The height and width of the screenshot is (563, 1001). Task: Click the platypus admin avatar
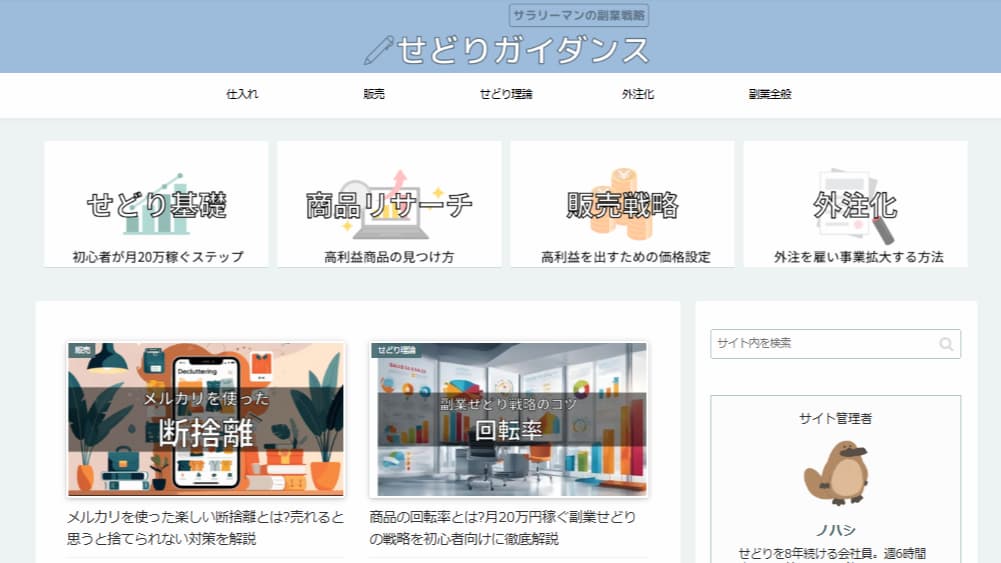click(836, 472)
